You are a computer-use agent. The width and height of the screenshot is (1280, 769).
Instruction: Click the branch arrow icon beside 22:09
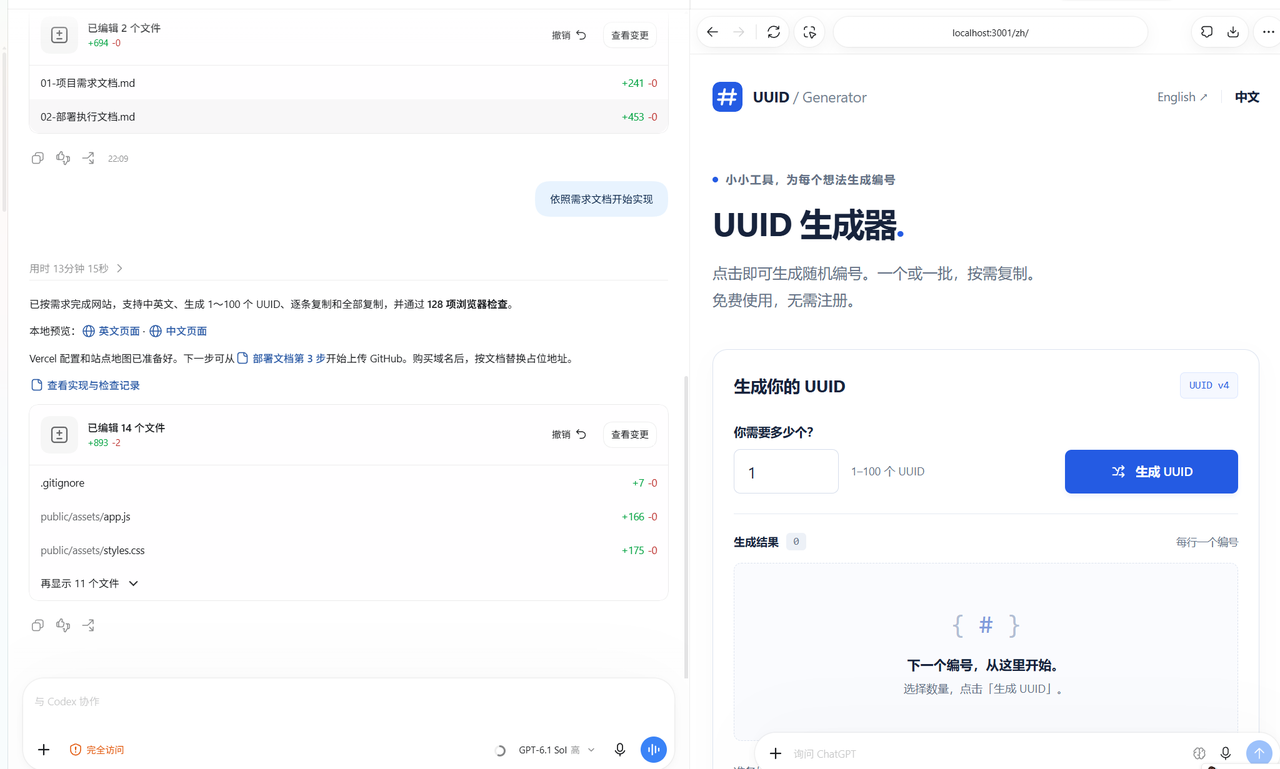(x=89, y=158)
